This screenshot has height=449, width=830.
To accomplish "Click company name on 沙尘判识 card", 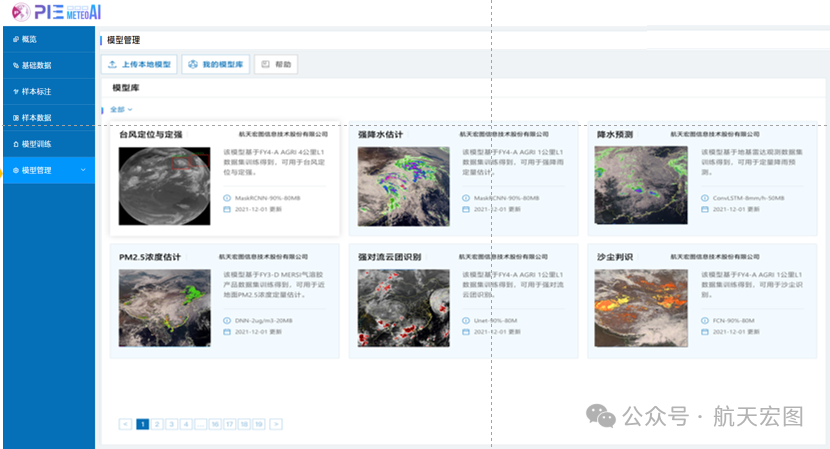I will [715, 257].
